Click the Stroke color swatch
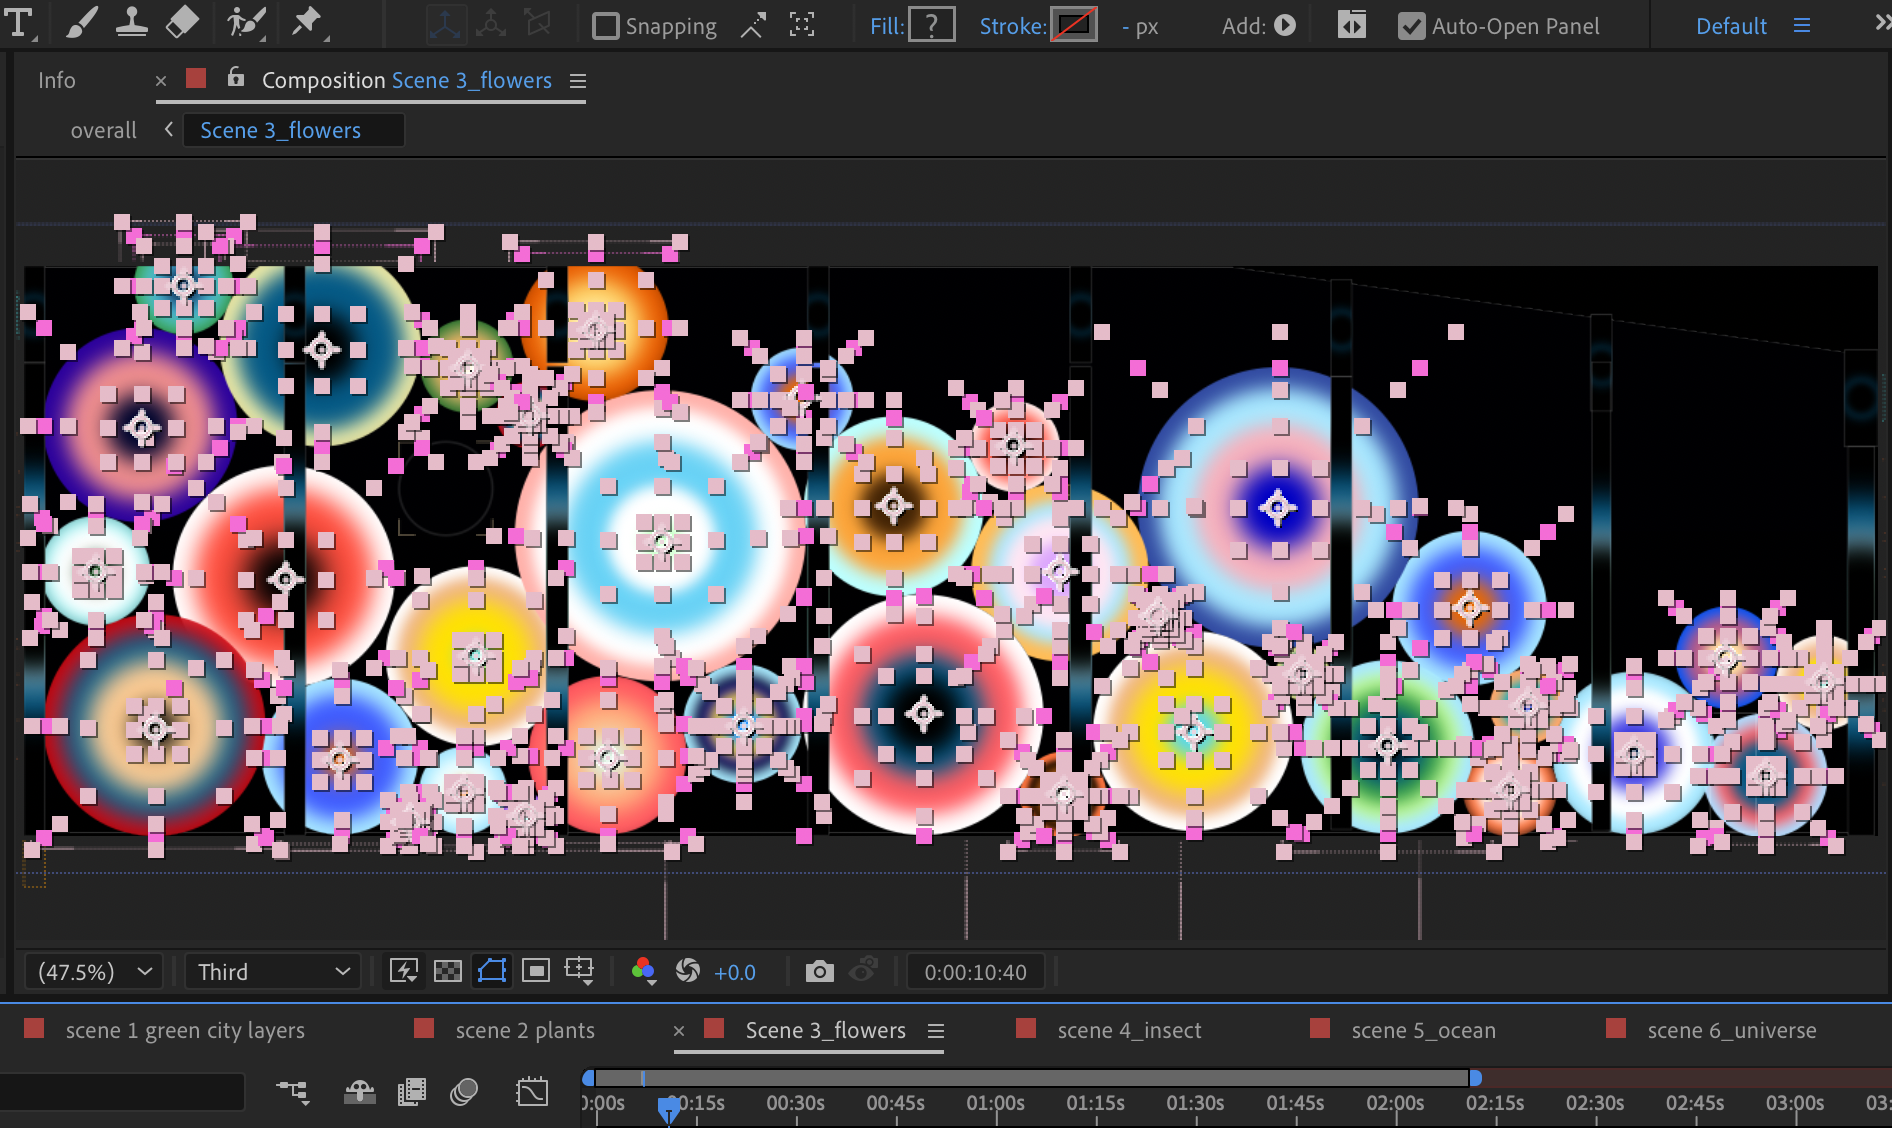 [1073, 26]
